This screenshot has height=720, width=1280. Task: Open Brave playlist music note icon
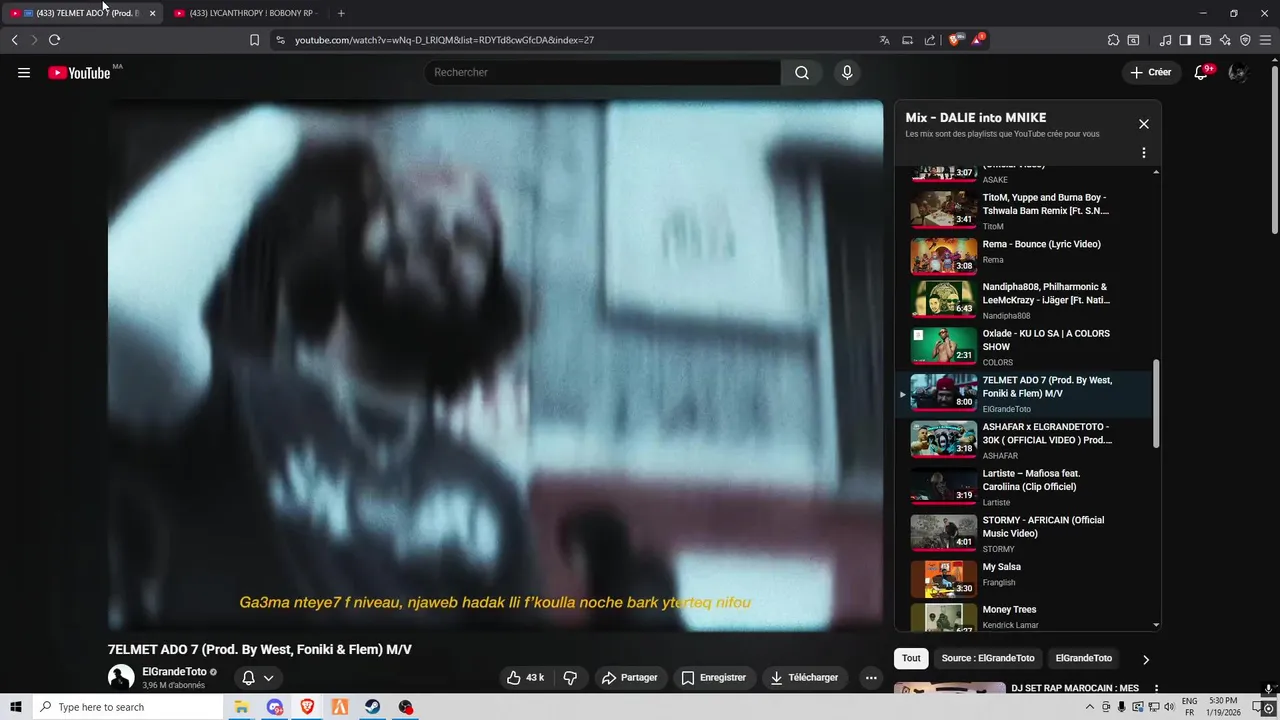1165,40
